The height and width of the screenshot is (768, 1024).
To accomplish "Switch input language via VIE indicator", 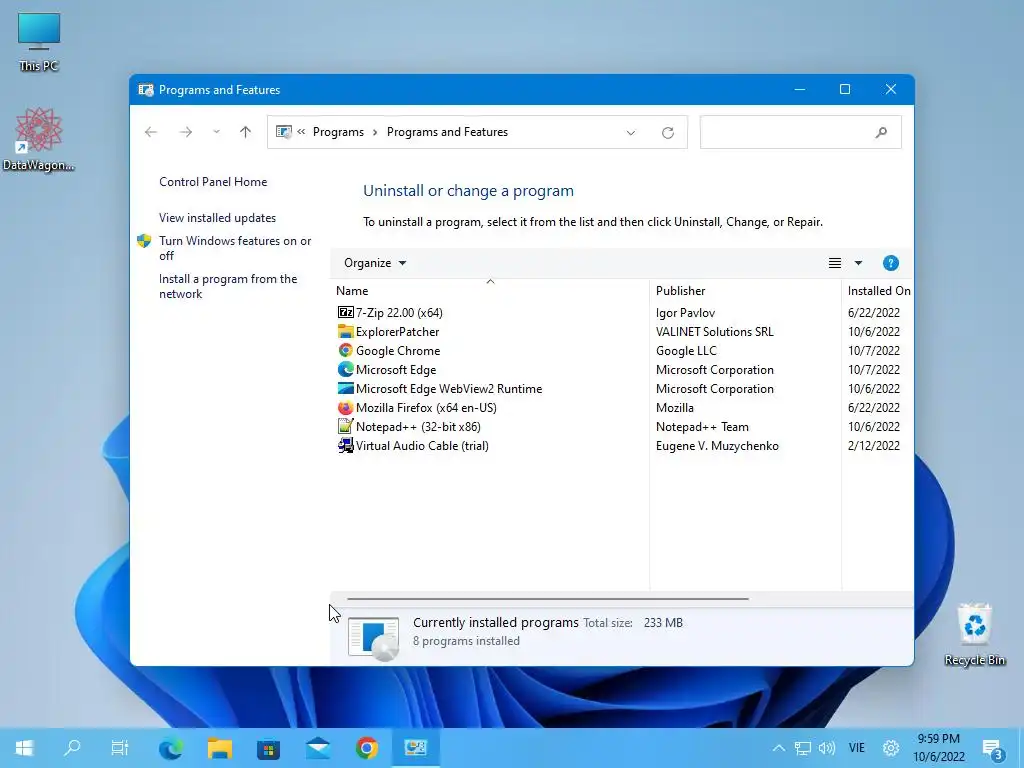I will 856,748.
